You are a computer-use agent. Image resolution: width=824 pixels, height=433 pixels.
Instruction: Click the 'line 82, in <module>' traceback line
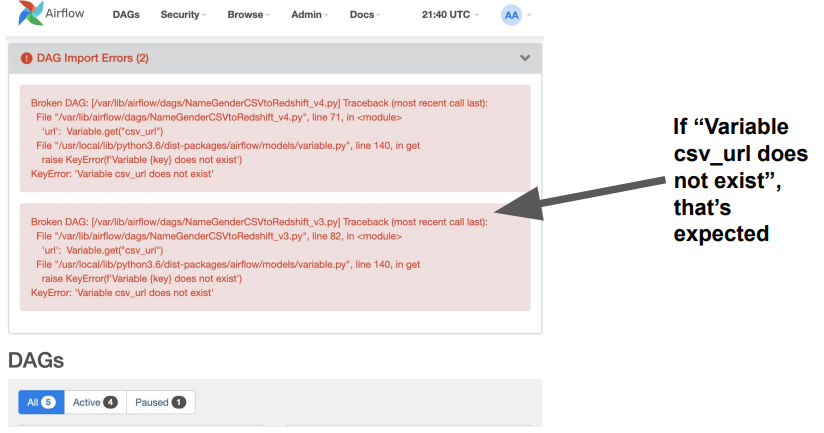219,236
